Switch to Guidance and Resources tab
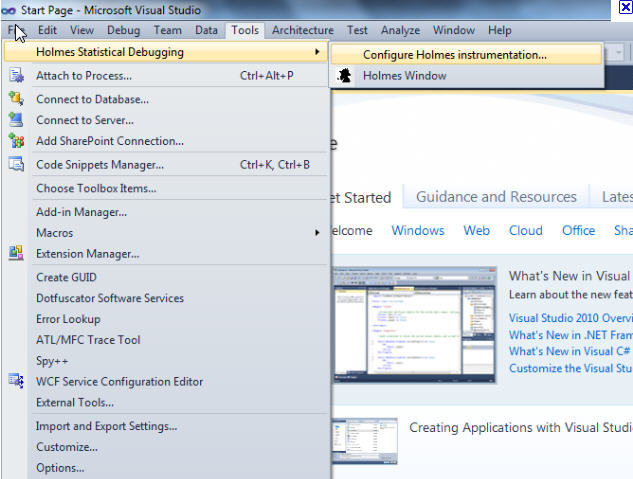This screenshot has height=479, width=633. coord(496,197)
